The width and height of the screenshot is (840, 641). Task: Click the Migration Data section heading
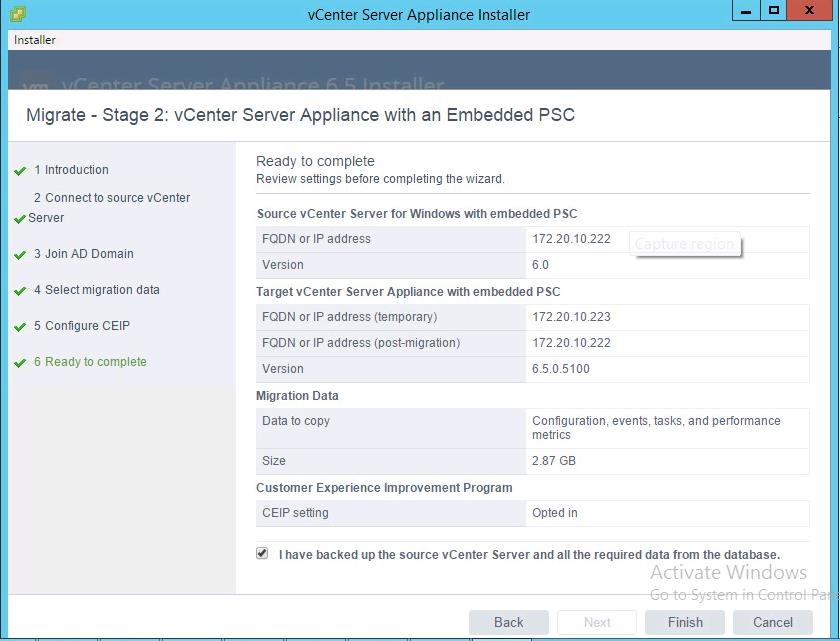pyautogui.click(x=297, y=396)
